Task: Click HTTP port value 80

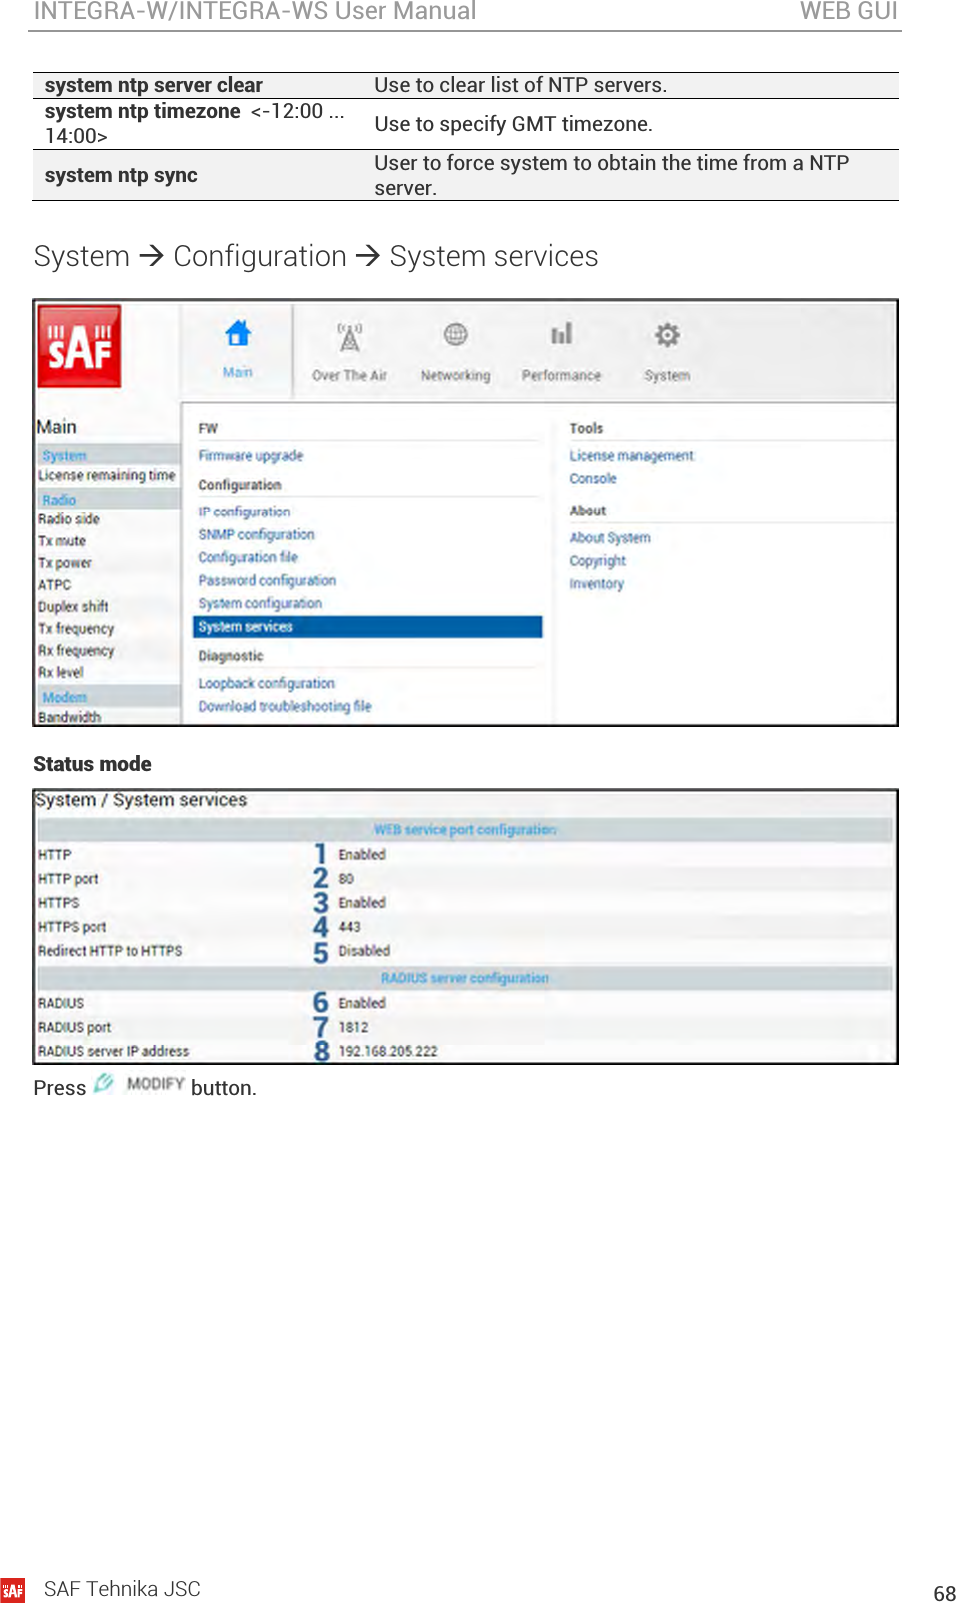Action: click(346, 879)
